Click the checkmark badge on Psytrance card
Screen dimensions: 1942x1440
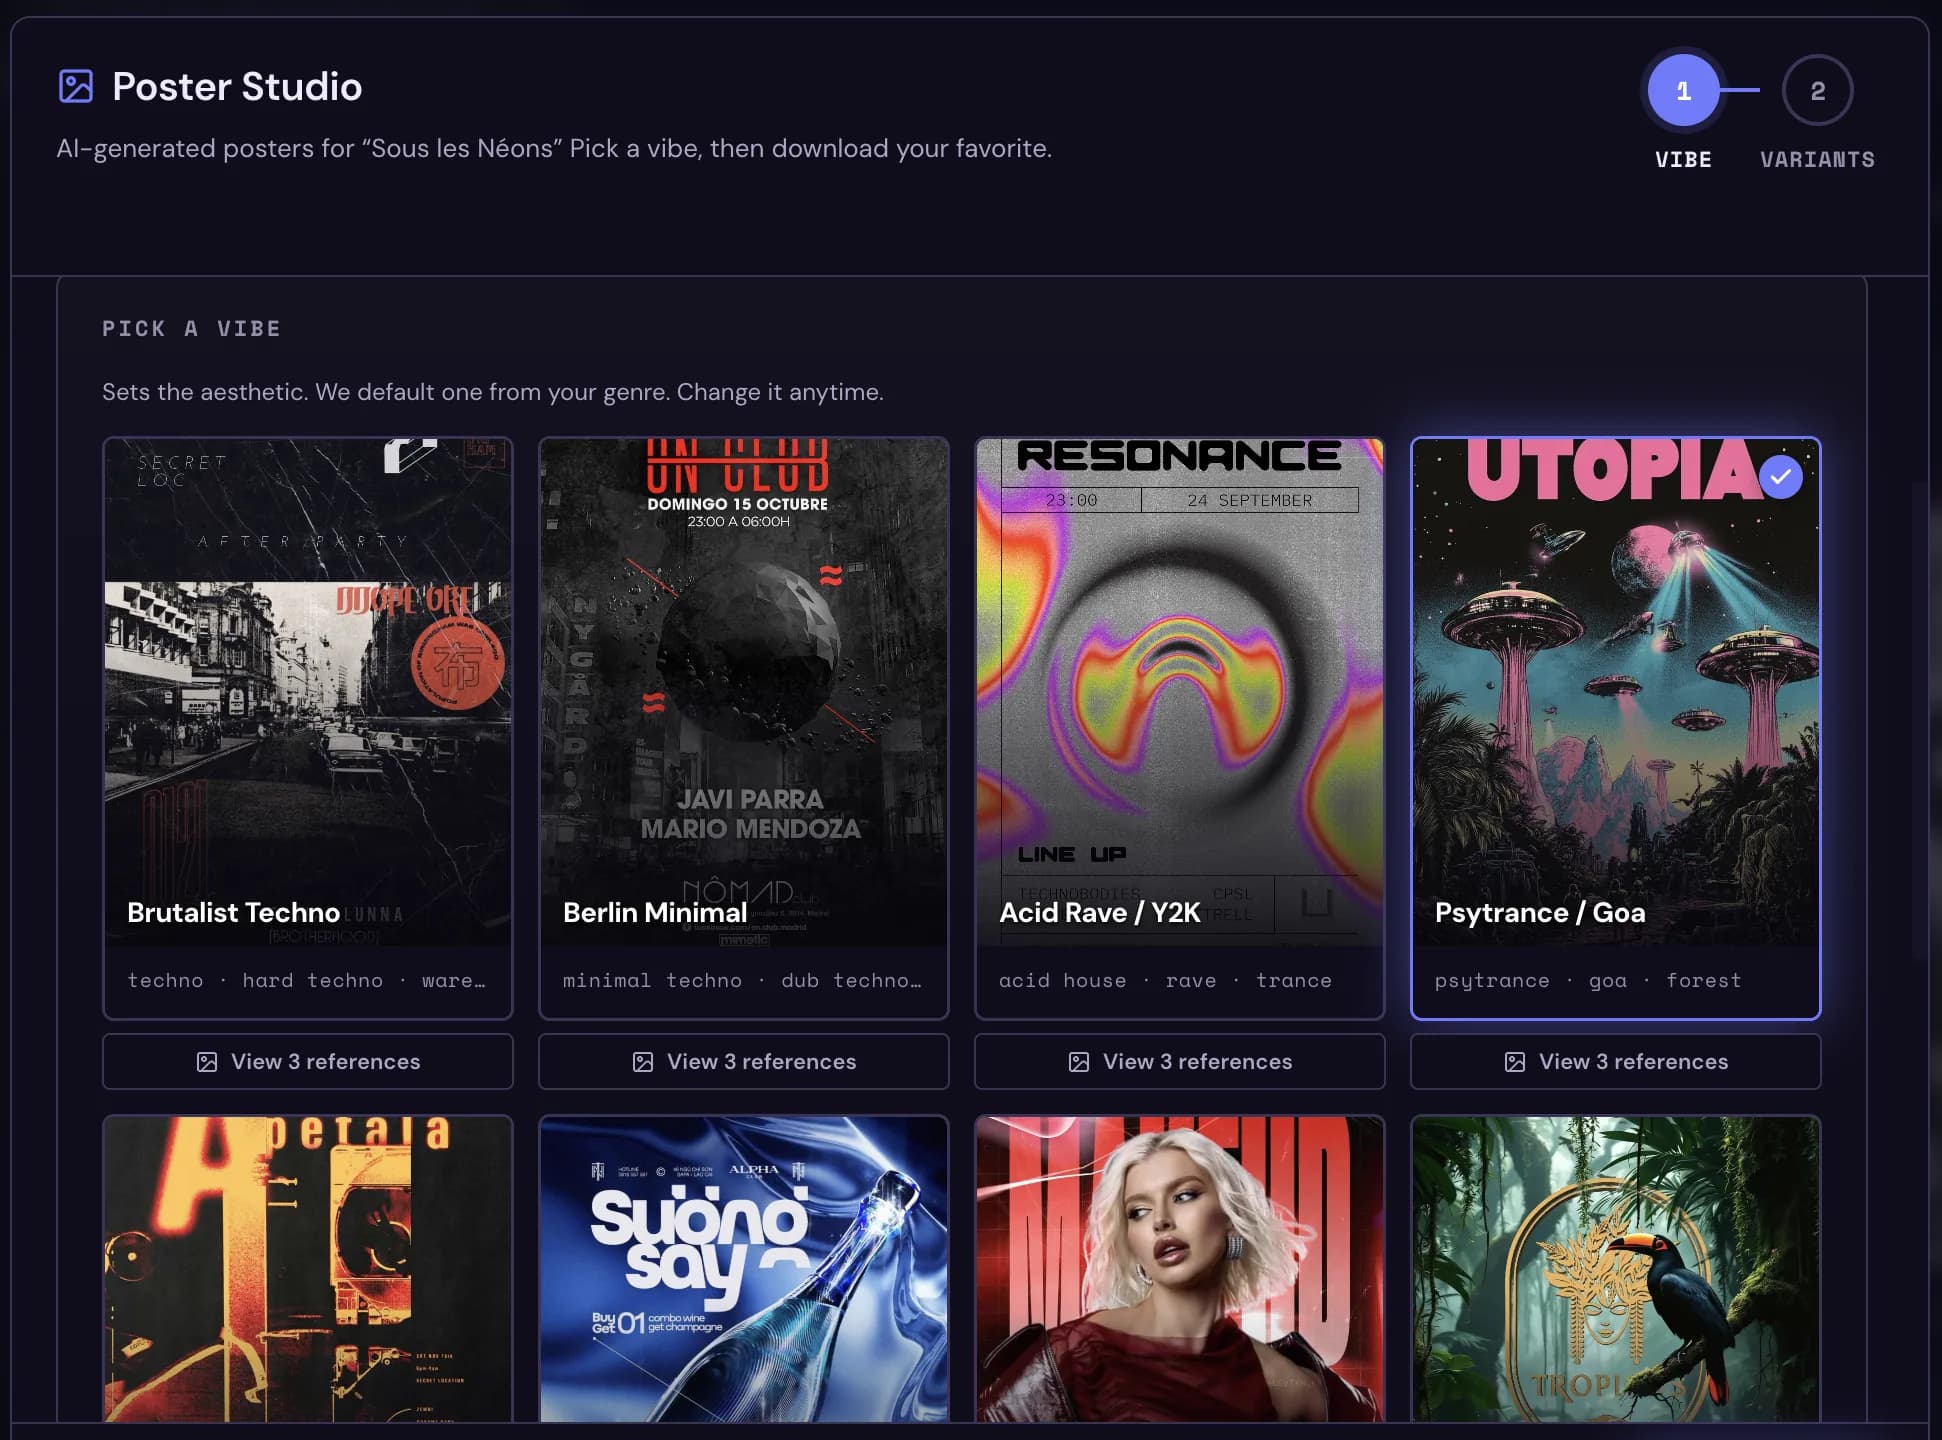[1780, 477]
